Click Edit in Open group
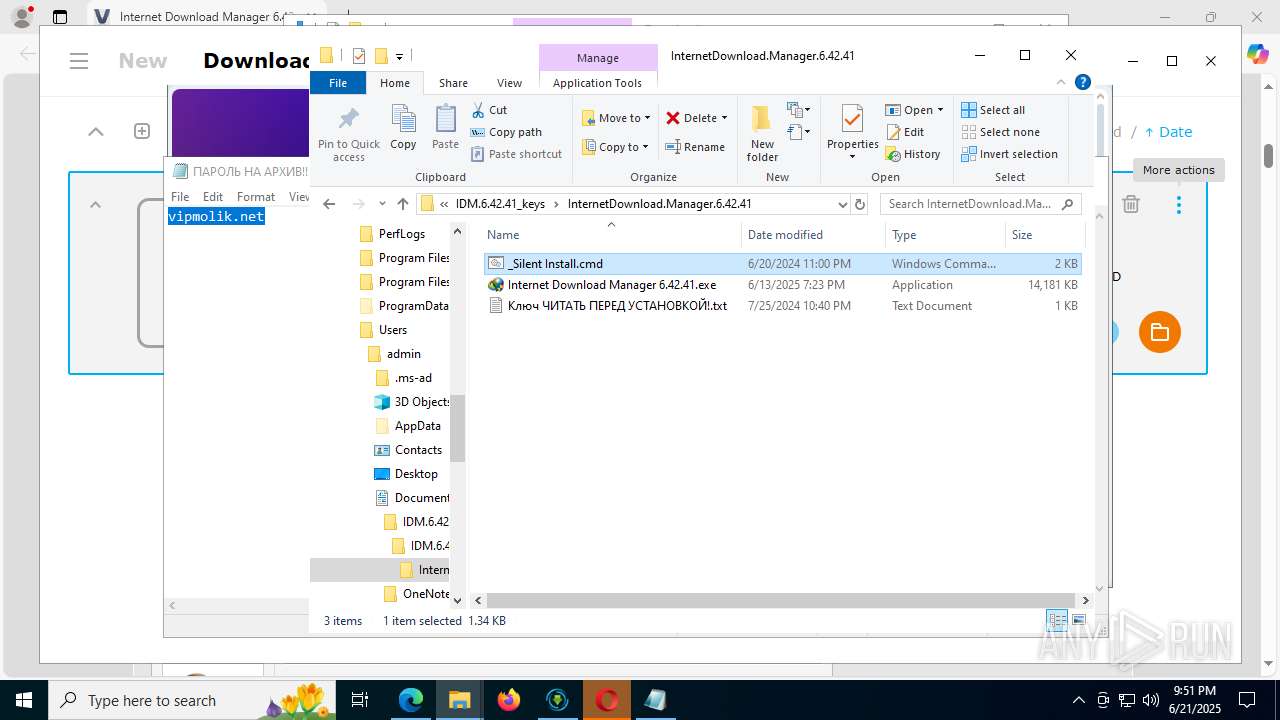1280x720 pixels. [x=905, y=132]
